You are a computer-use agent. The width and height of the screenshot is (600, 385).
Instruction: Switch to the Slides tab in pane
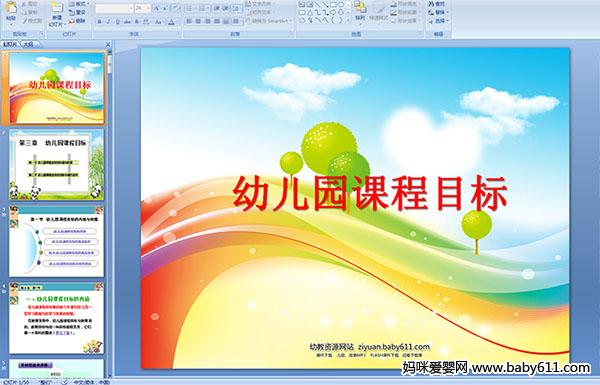click(10, 44)
